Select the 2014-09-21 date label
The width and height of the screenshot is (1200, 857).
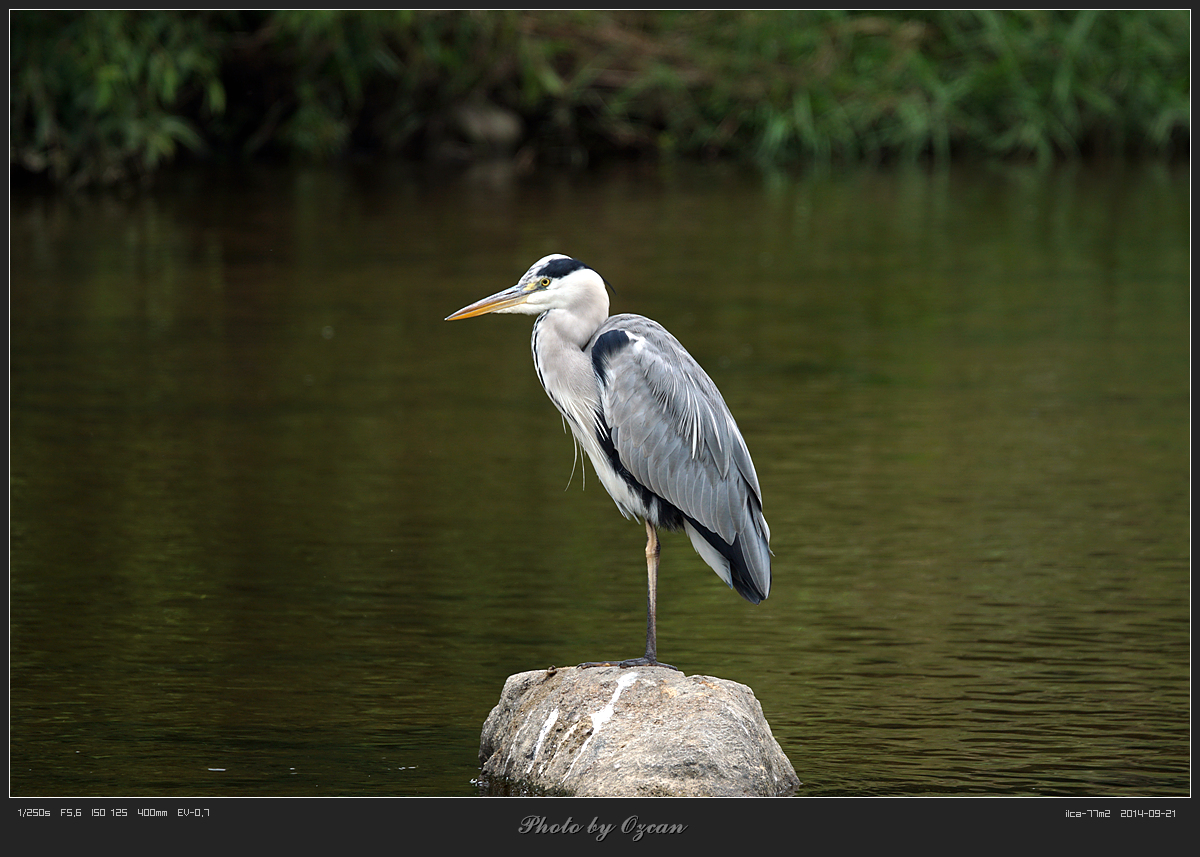(1148, 814)
